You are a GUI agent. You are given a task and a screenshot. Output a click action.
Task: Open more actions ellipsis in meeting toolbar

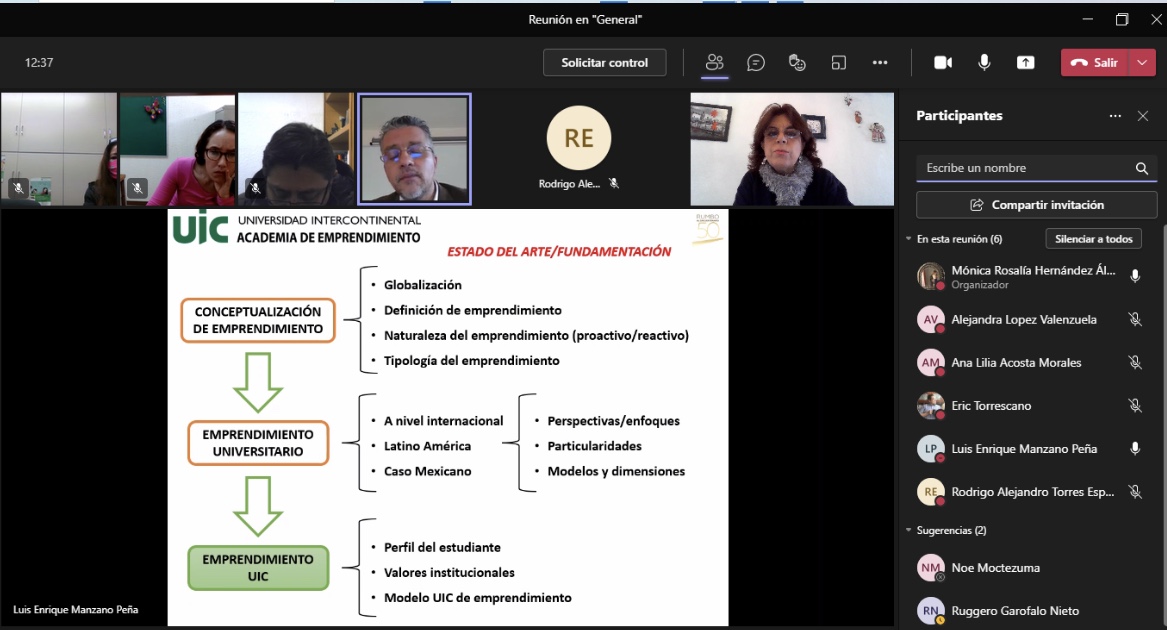point(880,63)
